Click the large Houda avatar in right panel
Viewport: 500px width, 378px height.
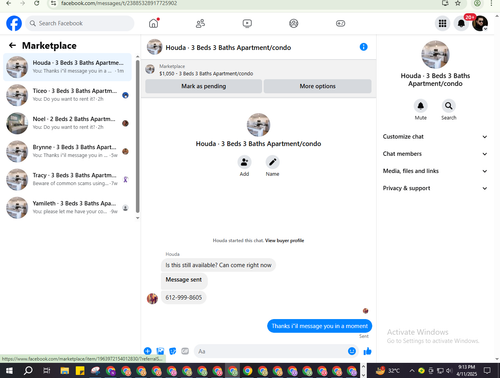(x=435, y=55)
